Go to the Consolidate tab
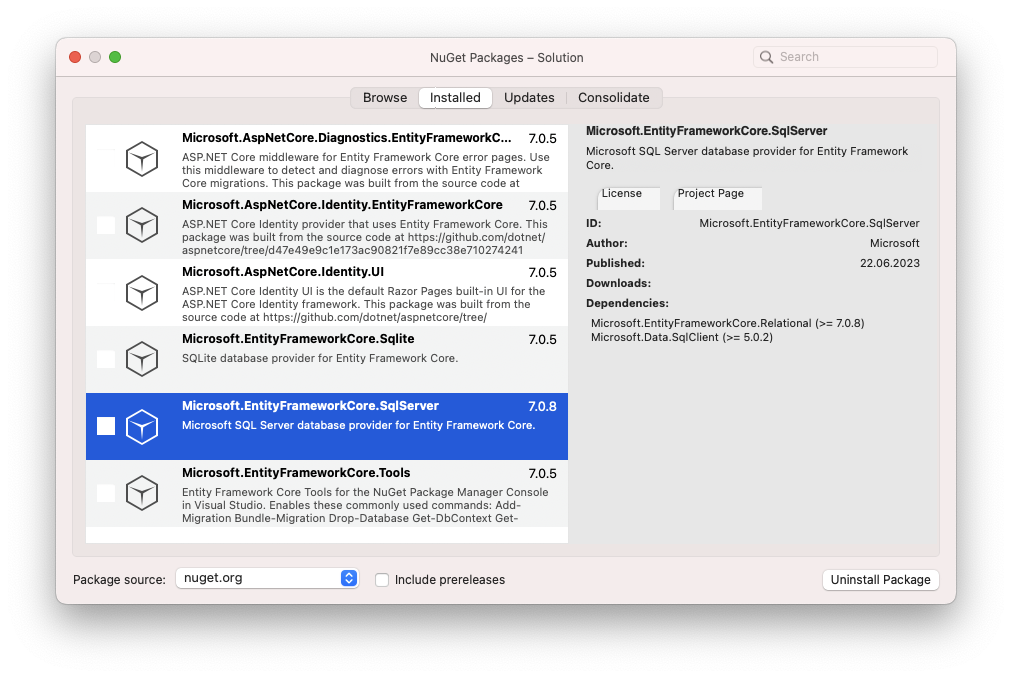The height and width of the screenshot is (678, 1012). [x=614, y=98]
